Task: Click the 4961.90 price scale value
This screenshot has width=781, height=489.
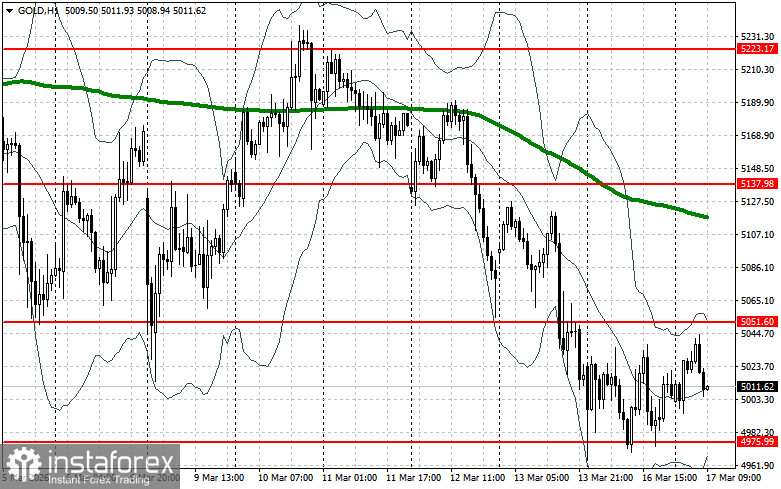Action: pos(757,466)
